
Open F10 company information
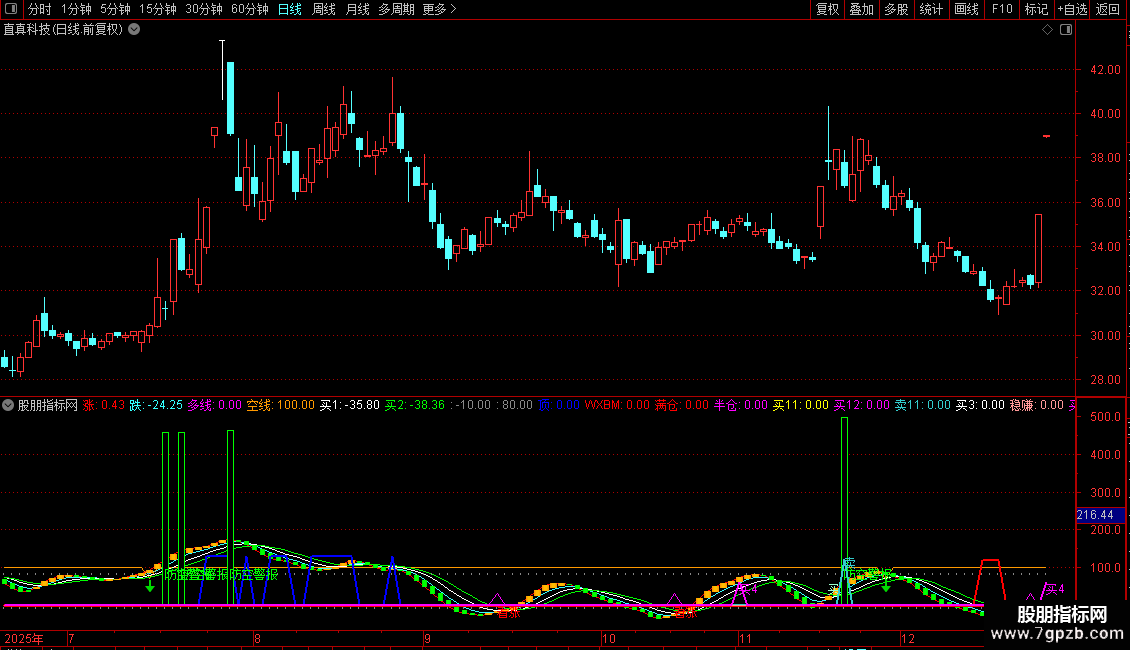coord(1001,9)
